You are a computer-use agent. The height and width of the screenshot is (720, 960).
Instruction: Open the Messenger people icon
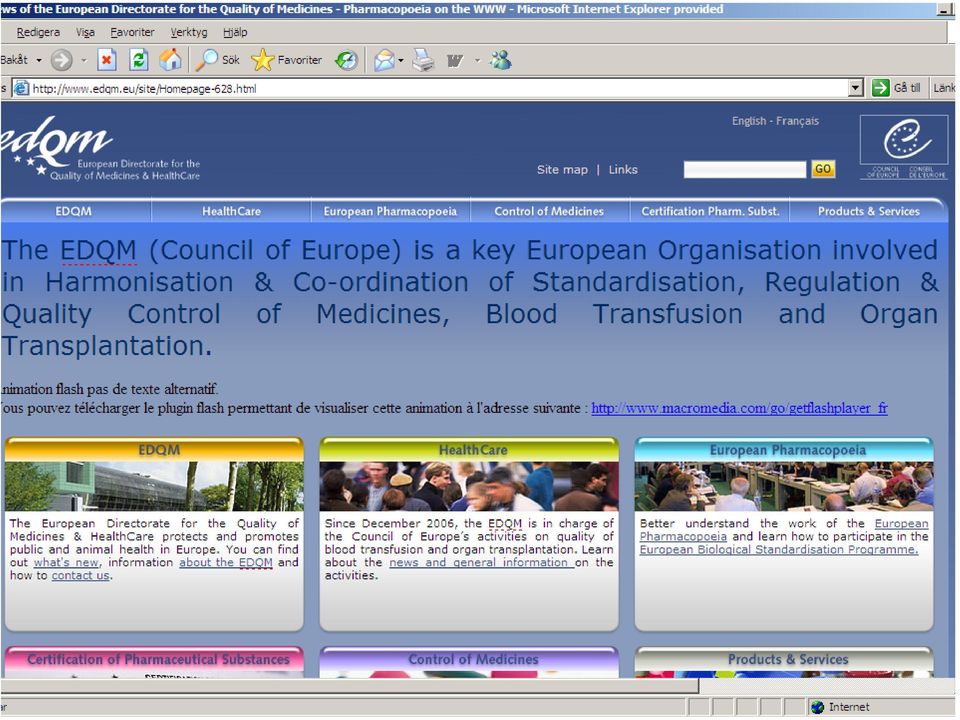coord(501,60)
